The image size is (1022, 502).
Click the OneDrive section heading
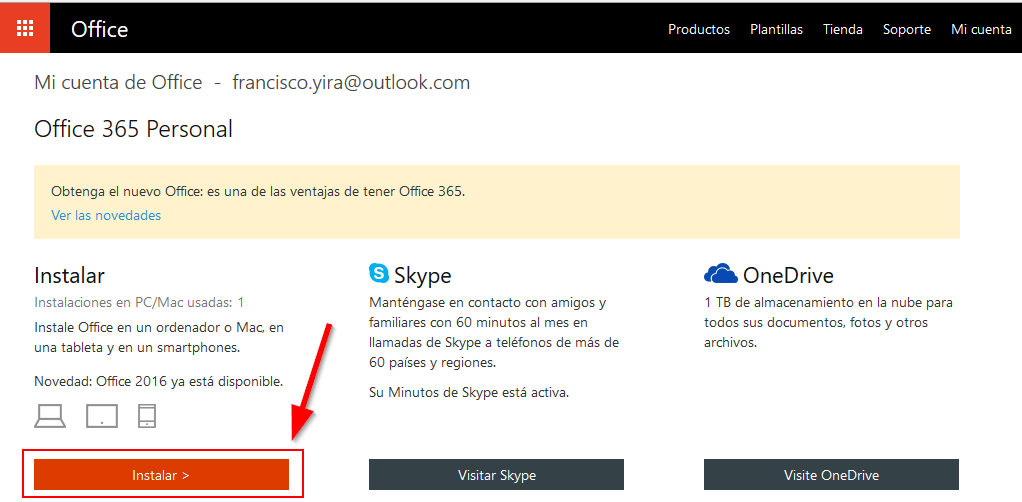click(x=788, y=275)
